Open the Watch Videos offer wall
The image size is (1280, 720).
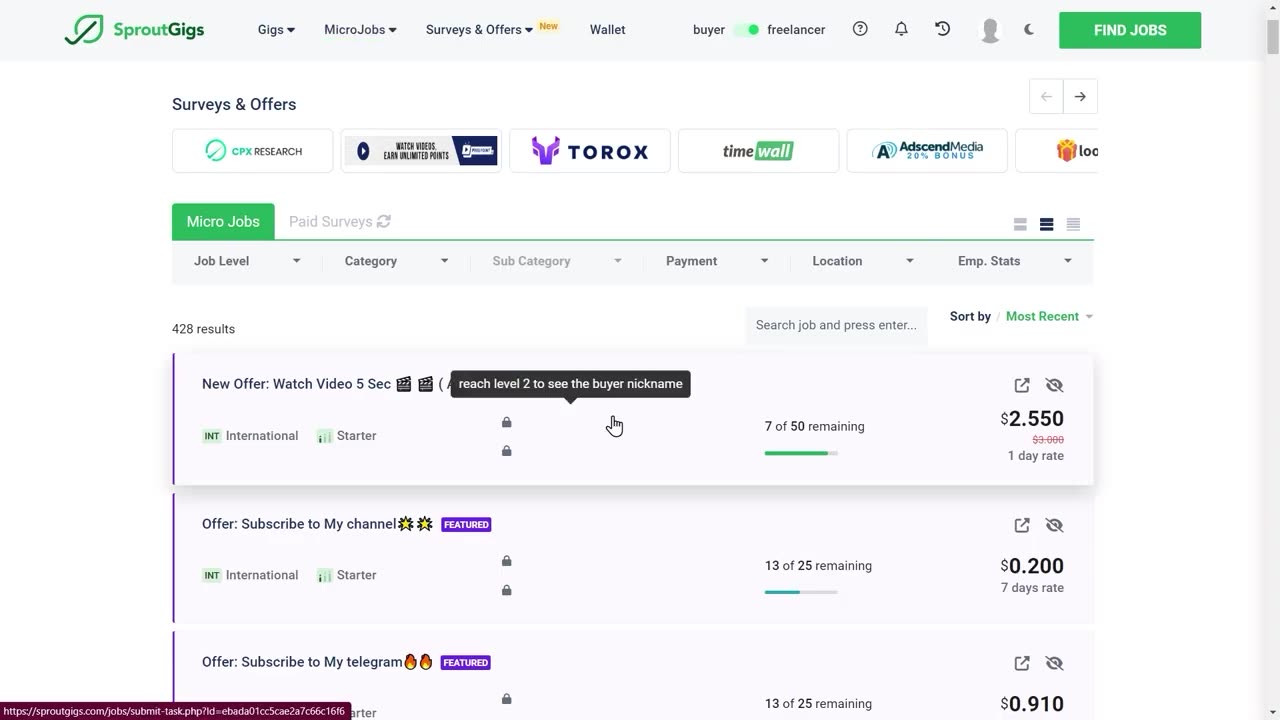pyautogui.click(x=421, y=151)
